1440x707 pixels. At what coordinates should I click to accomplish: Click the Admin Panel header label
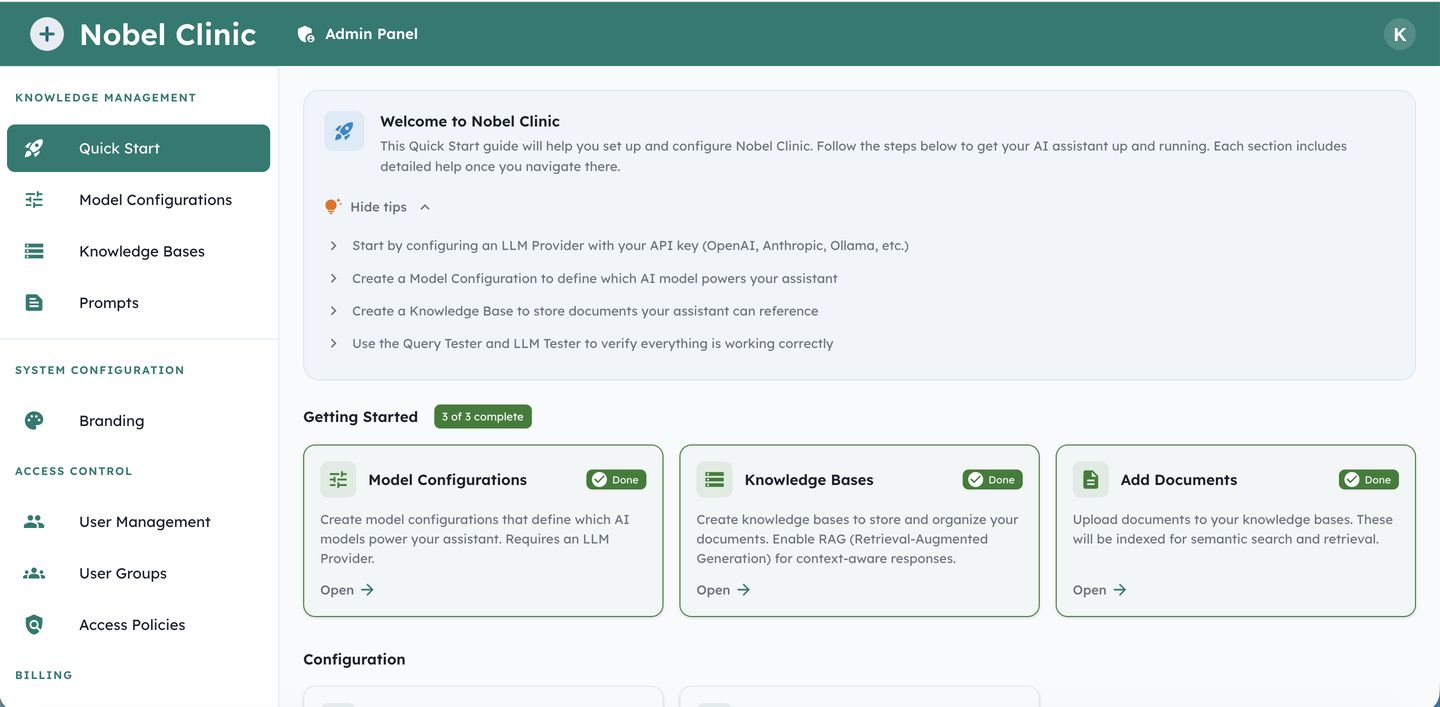371,34
